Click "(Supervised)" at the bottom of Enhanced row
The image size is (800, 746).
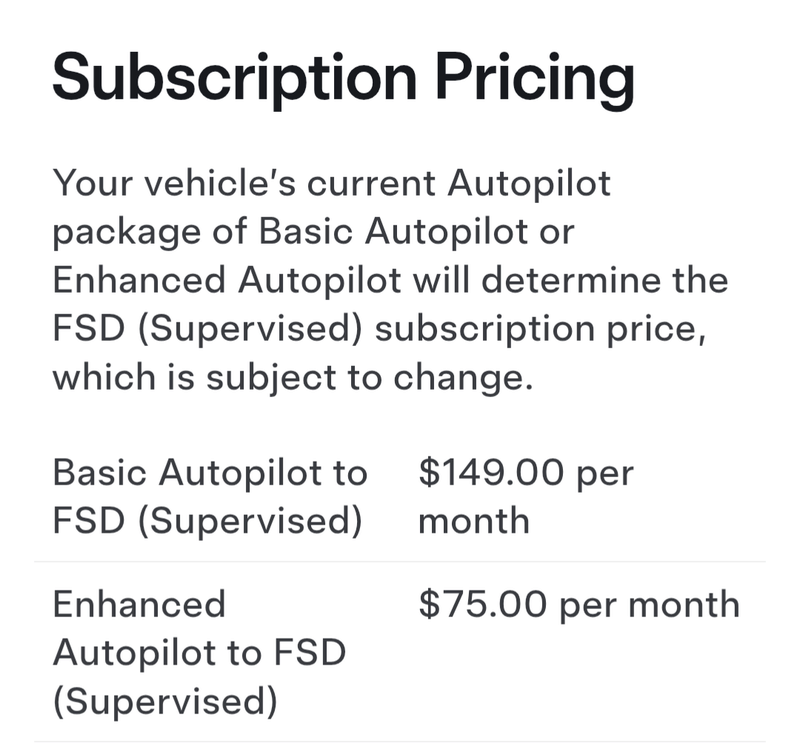(x=164, y=702)
